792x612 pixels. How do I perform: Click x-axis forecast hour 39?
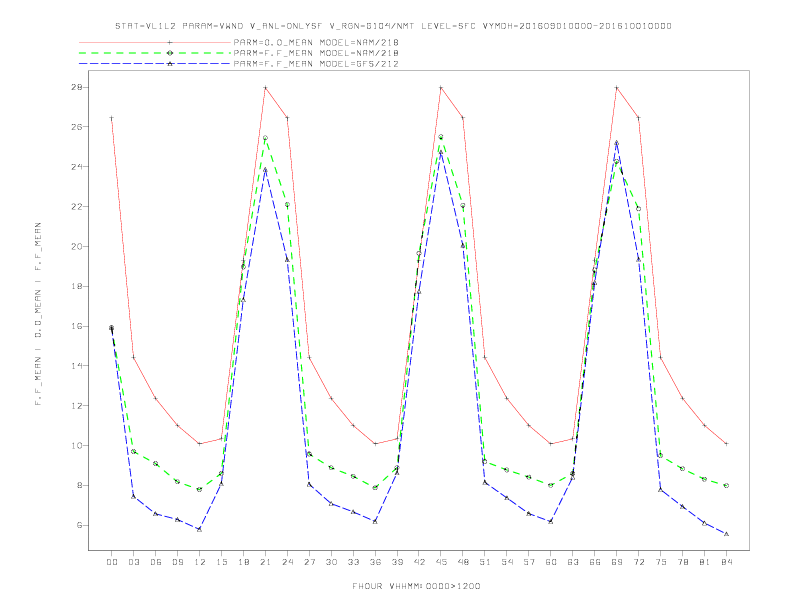click(x=397, y=562)
